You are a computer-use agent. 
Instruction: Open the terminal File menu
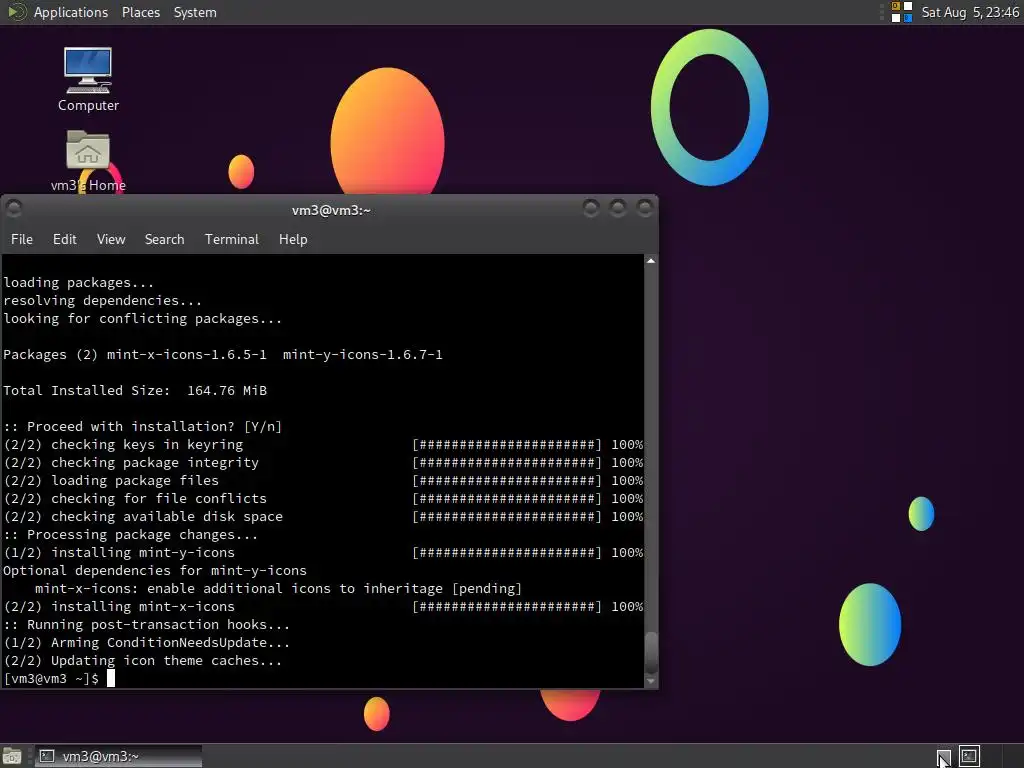pyautogui.click(x=22, y=239)
